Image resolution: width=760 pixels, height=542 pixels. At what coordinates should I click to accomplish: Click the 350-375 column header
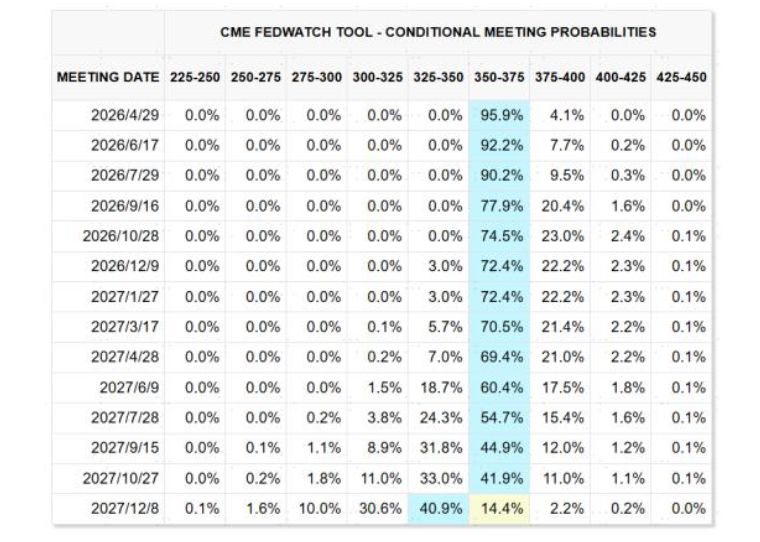click(500, 77)
